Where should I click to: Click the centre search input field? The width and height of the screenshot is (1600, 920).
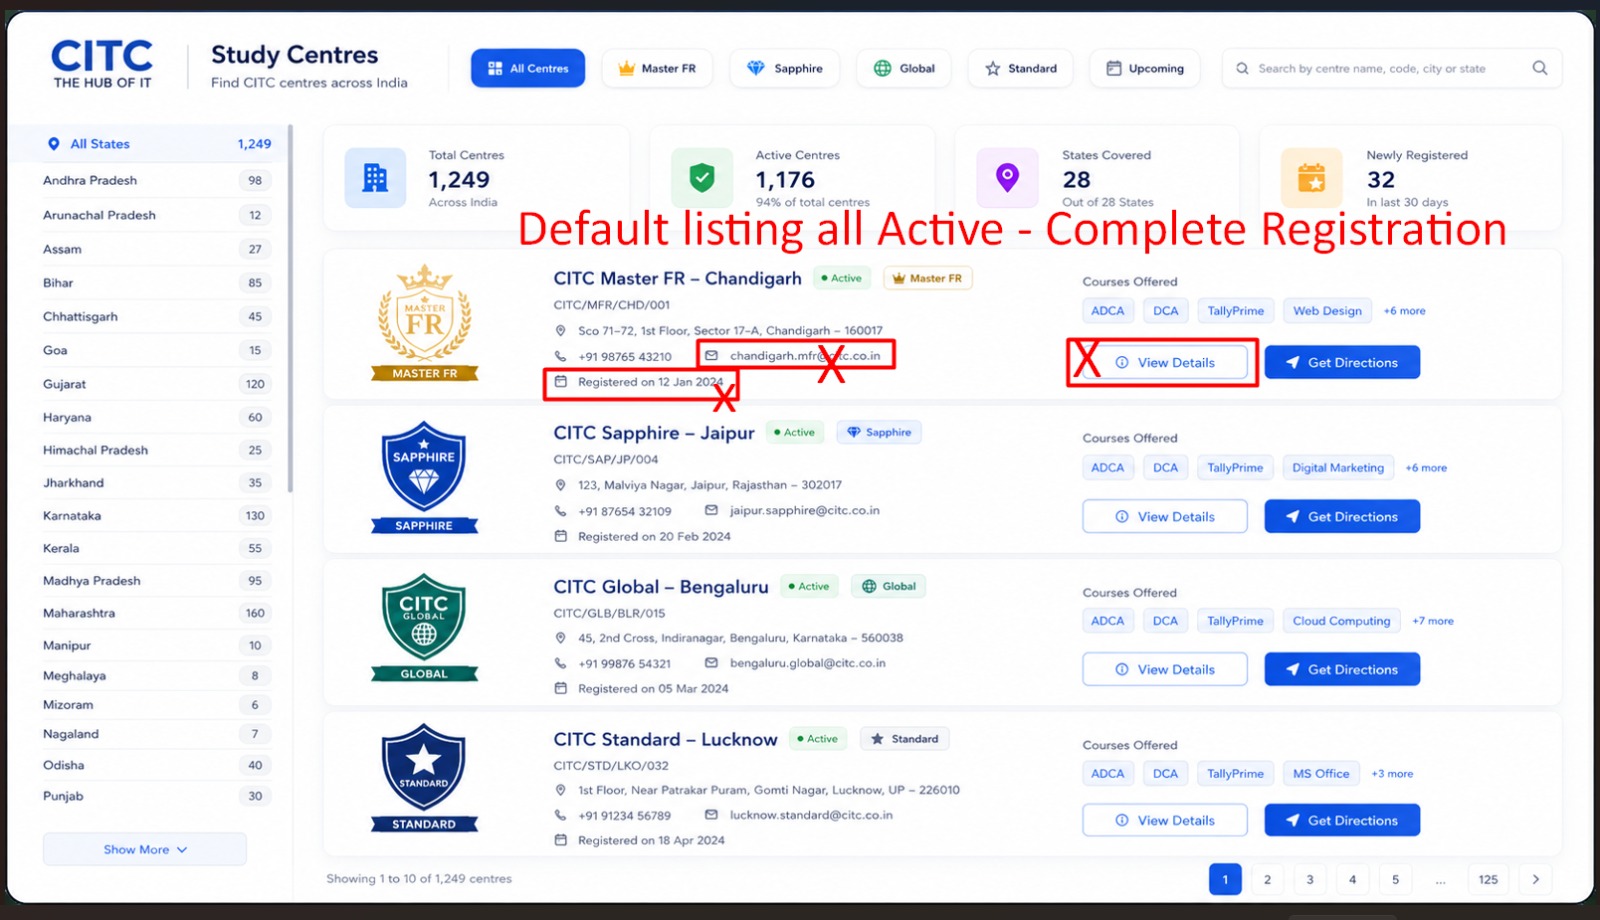(1392, 68)
